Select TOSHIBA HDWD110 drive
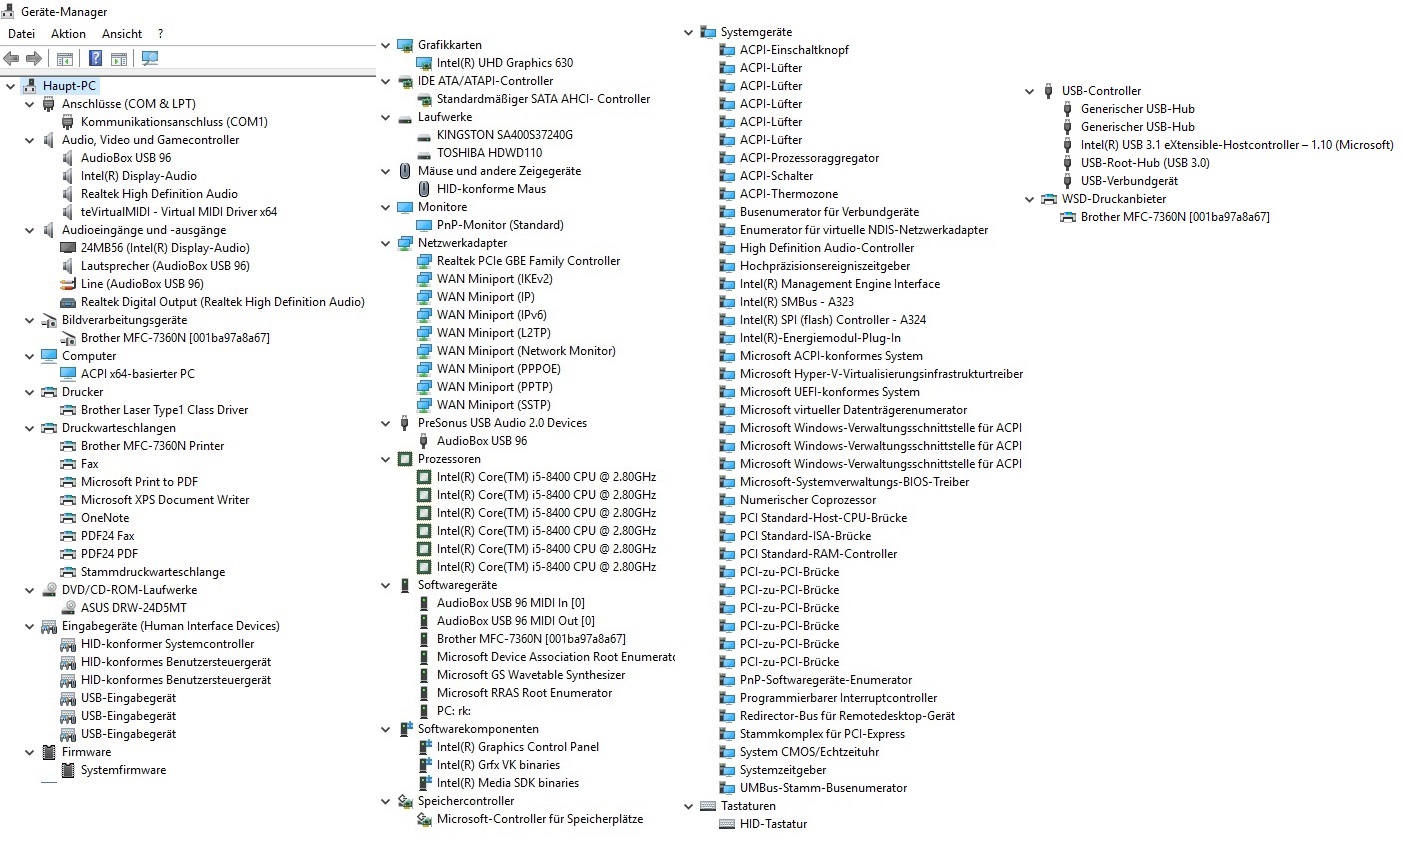Viewport: 1405px width, 854px height. (489, 153)
